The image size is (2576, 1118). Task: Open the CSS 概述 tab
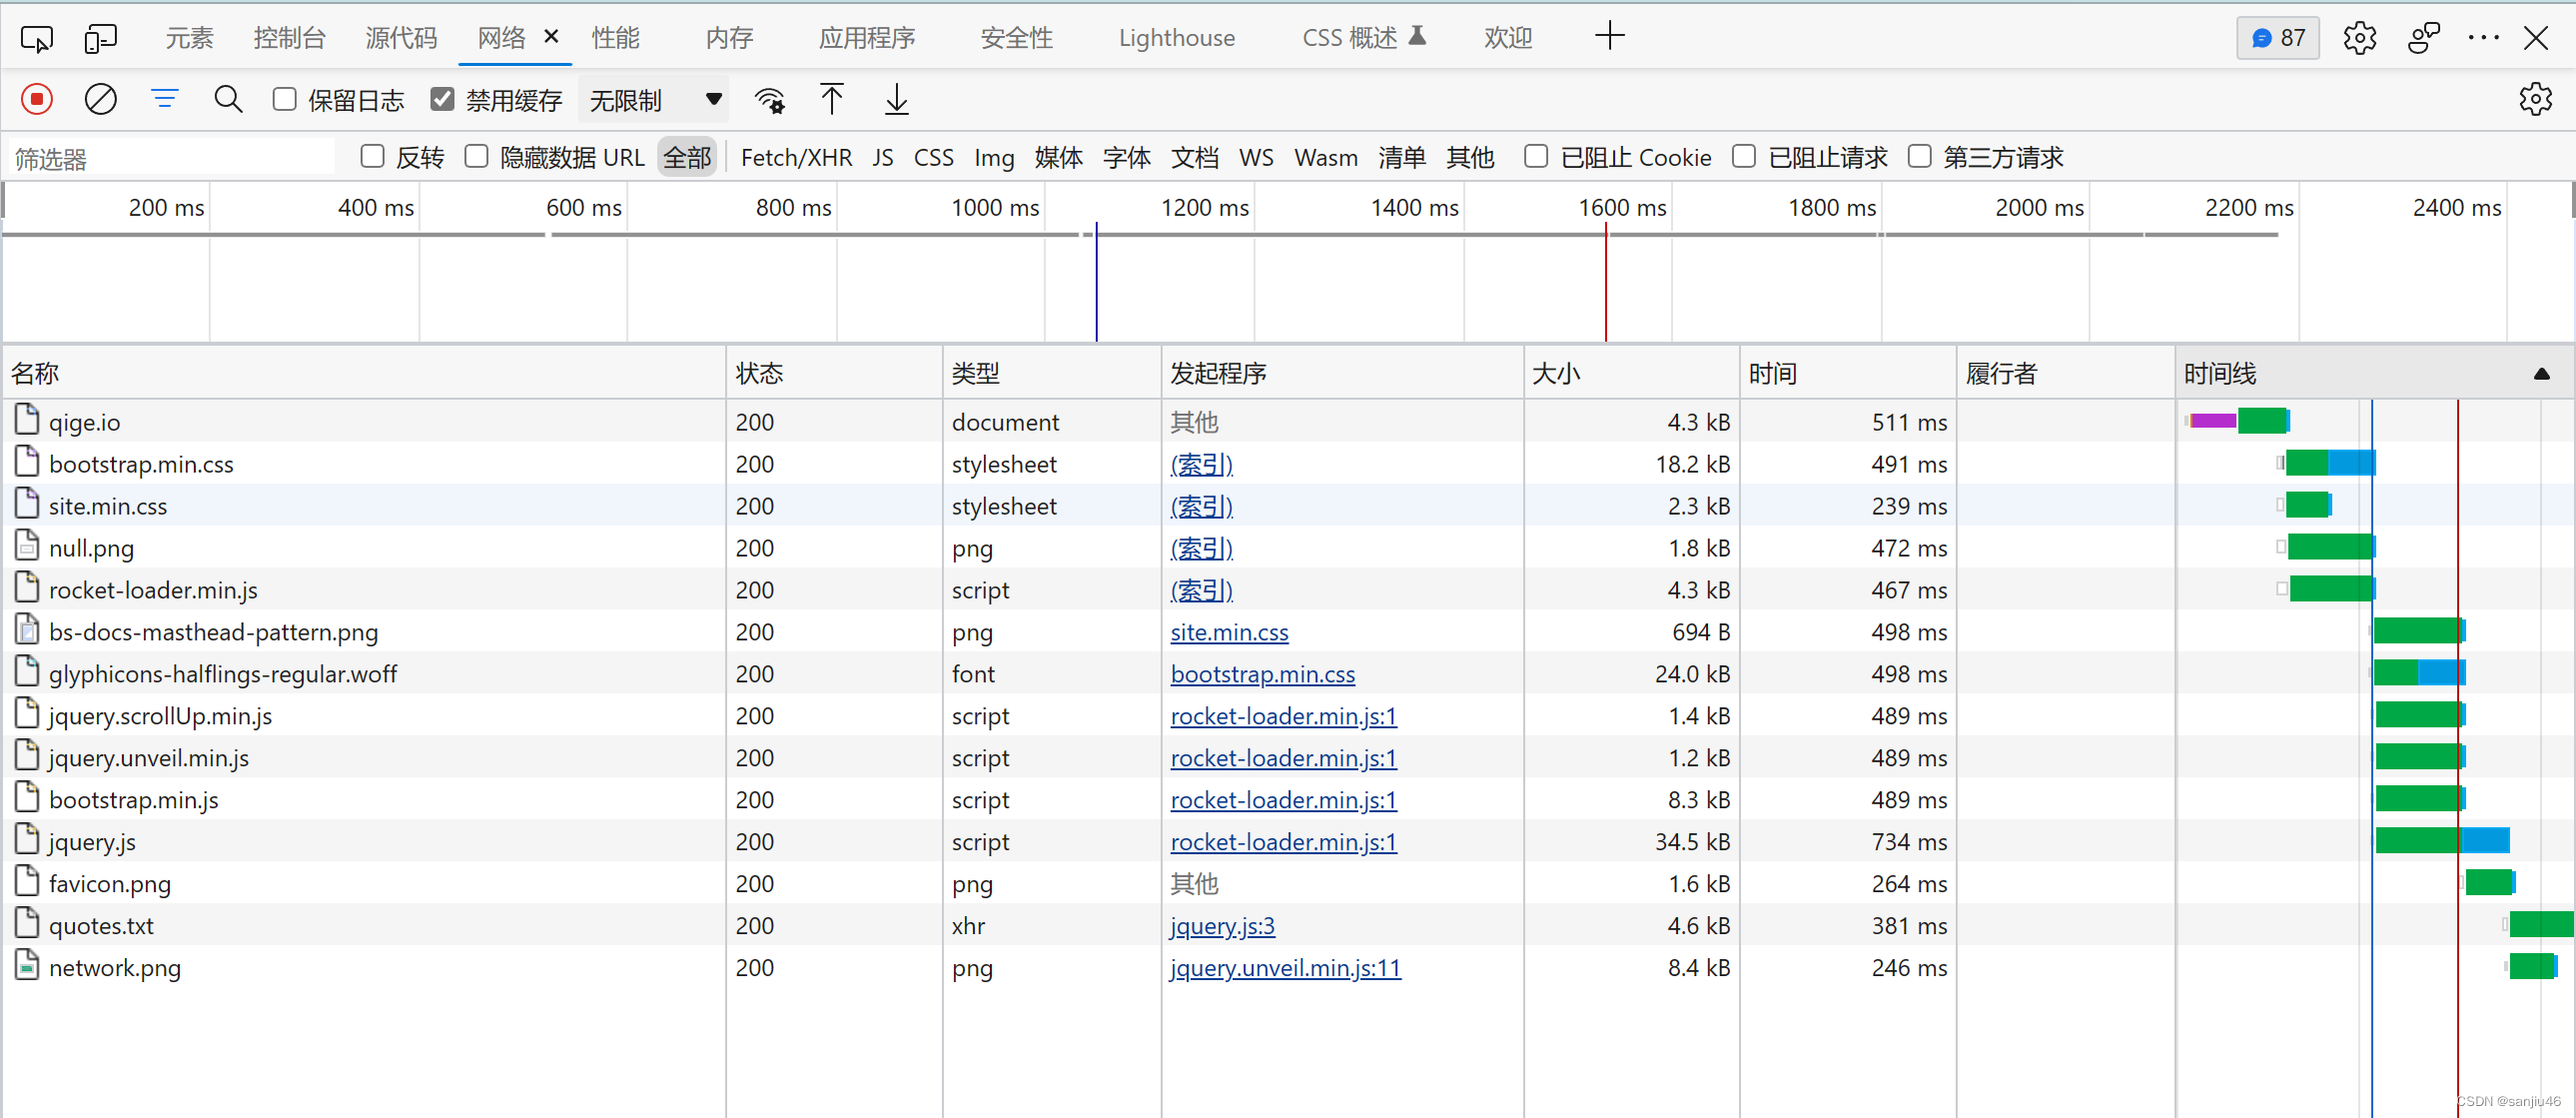1364,38
